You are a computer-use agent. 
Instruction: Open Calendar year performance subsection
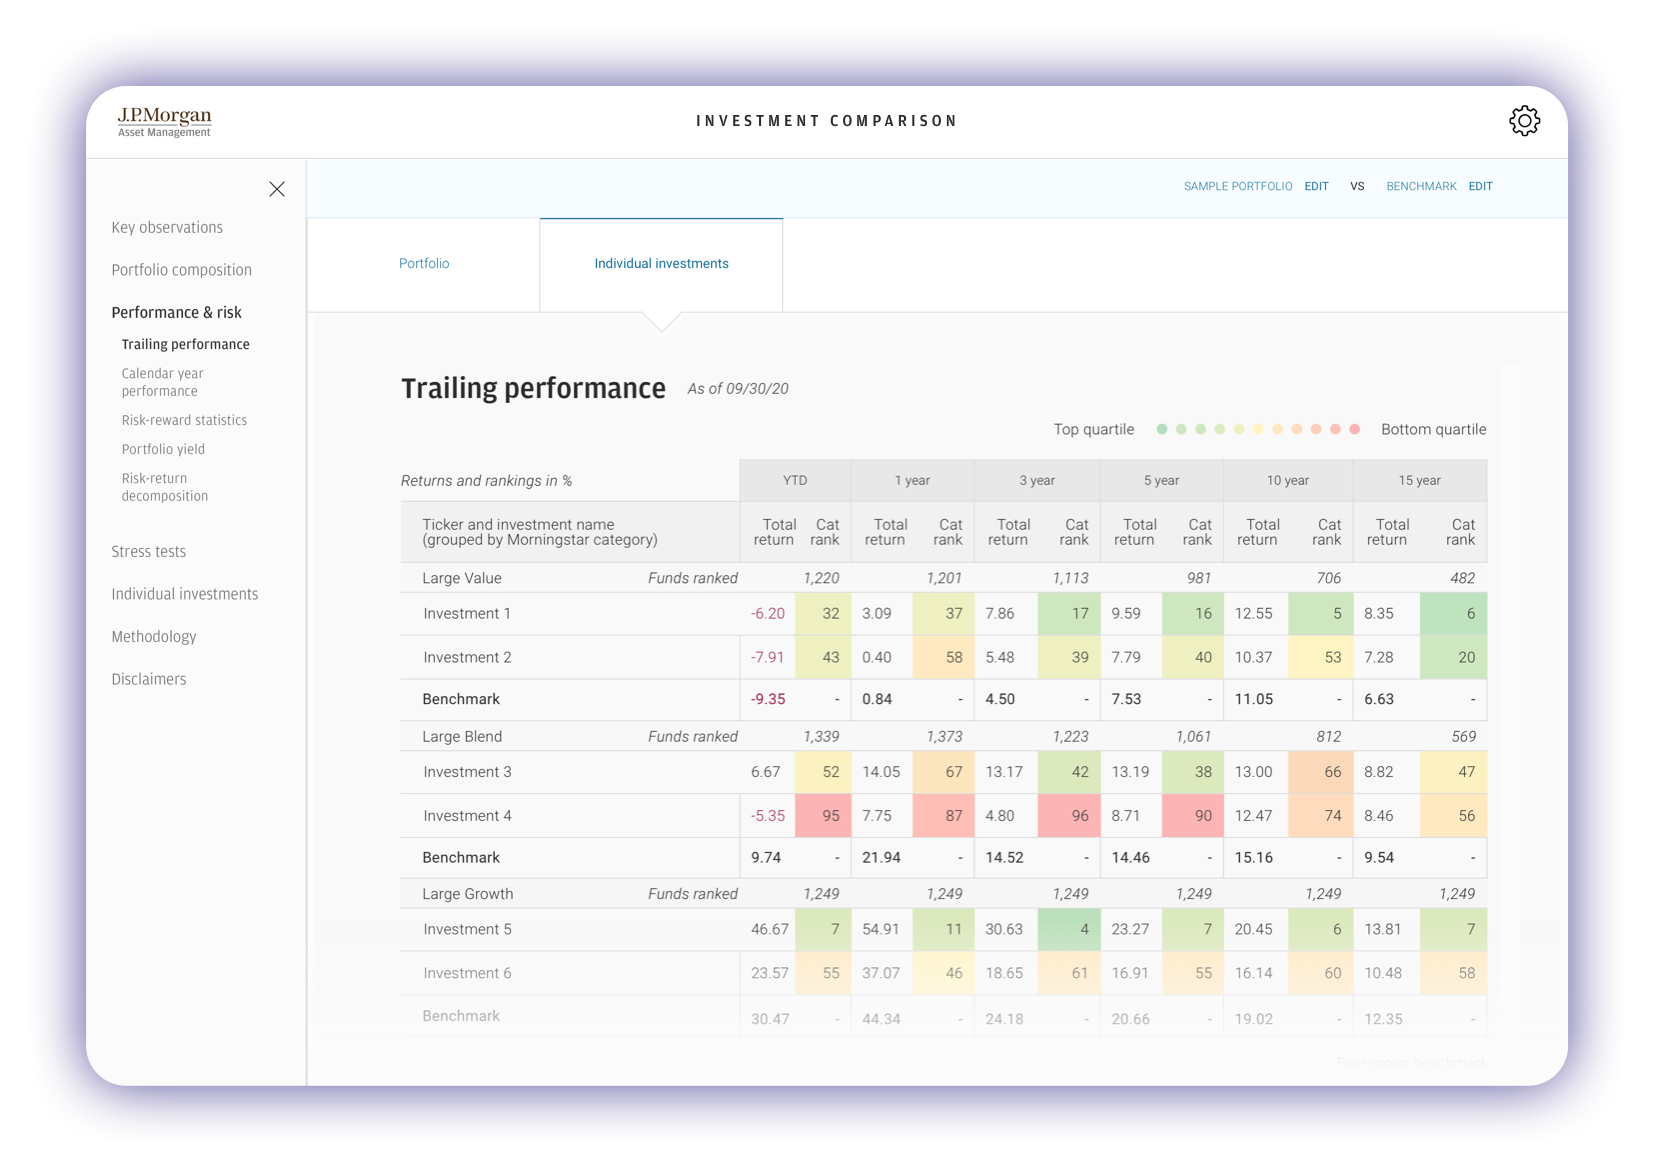(162, 382)
